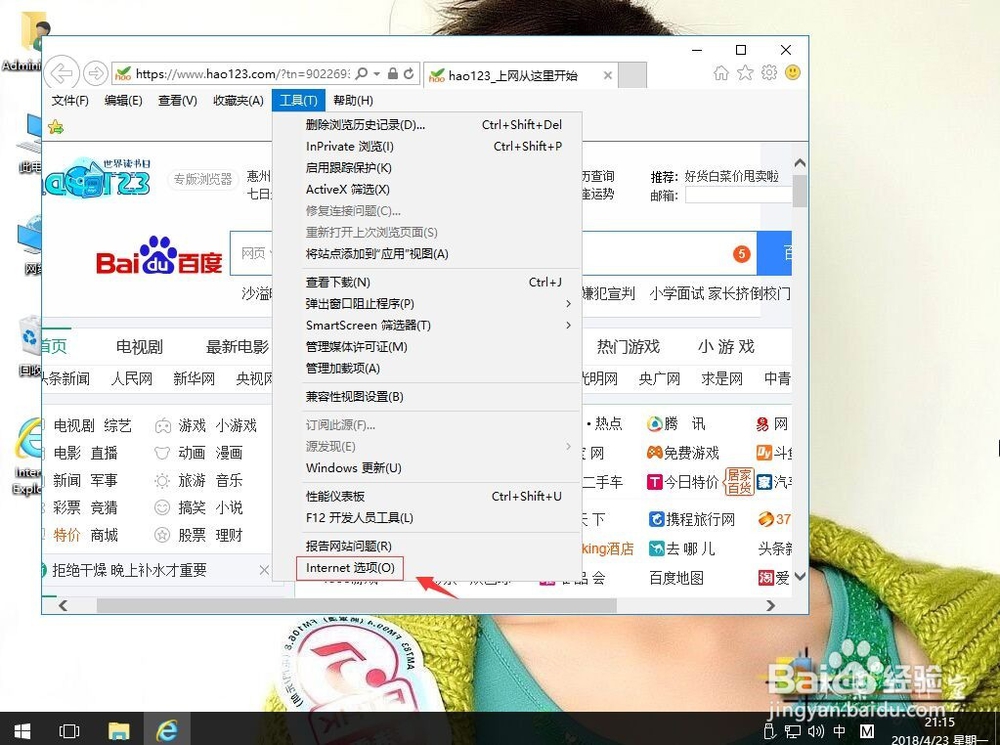Click horizontal scrollbar right arrow
This screenshot has width=1000, height=745.
(771, 605)
